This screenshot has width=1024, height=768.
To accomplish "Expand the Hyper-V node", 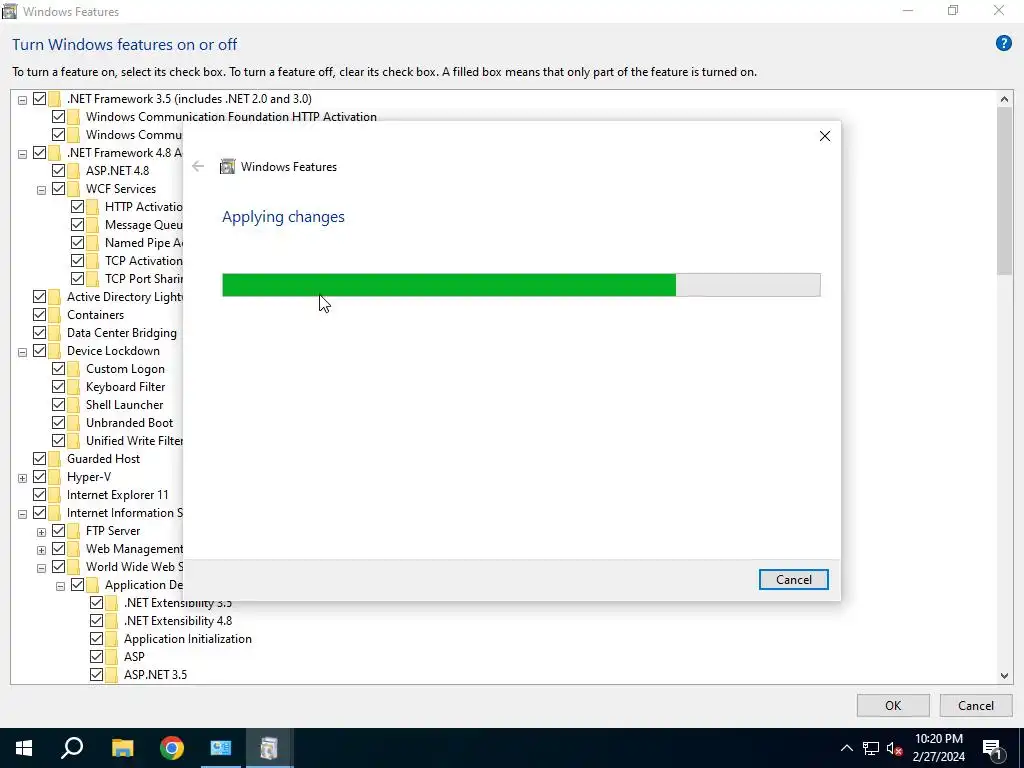I will coord(22,478).
